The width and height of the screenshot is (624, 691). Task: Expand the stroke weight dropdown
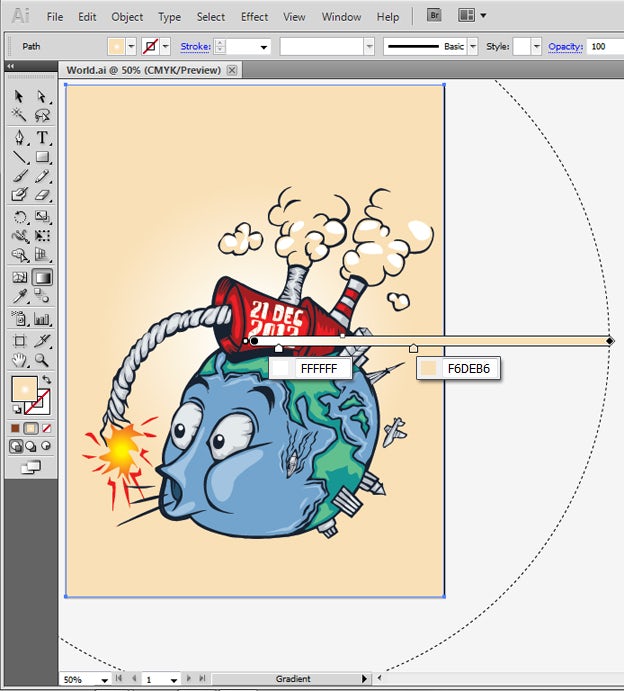(x=264, y=47)
